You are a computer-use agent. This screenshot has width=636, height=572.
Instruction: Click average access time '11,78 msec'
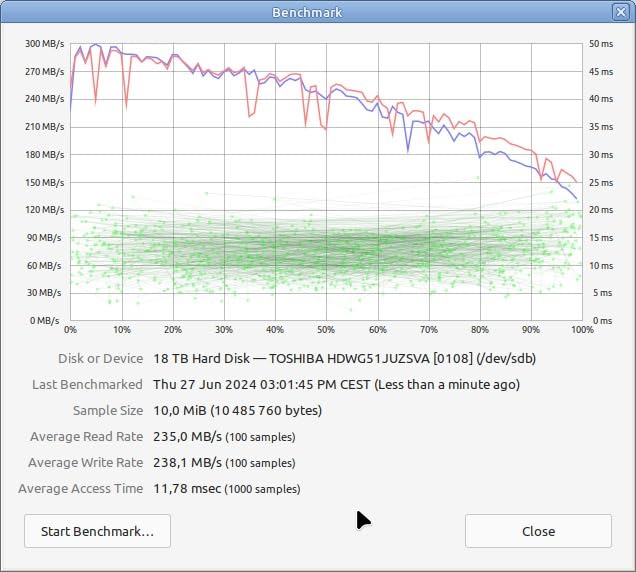tap(187, 488)
